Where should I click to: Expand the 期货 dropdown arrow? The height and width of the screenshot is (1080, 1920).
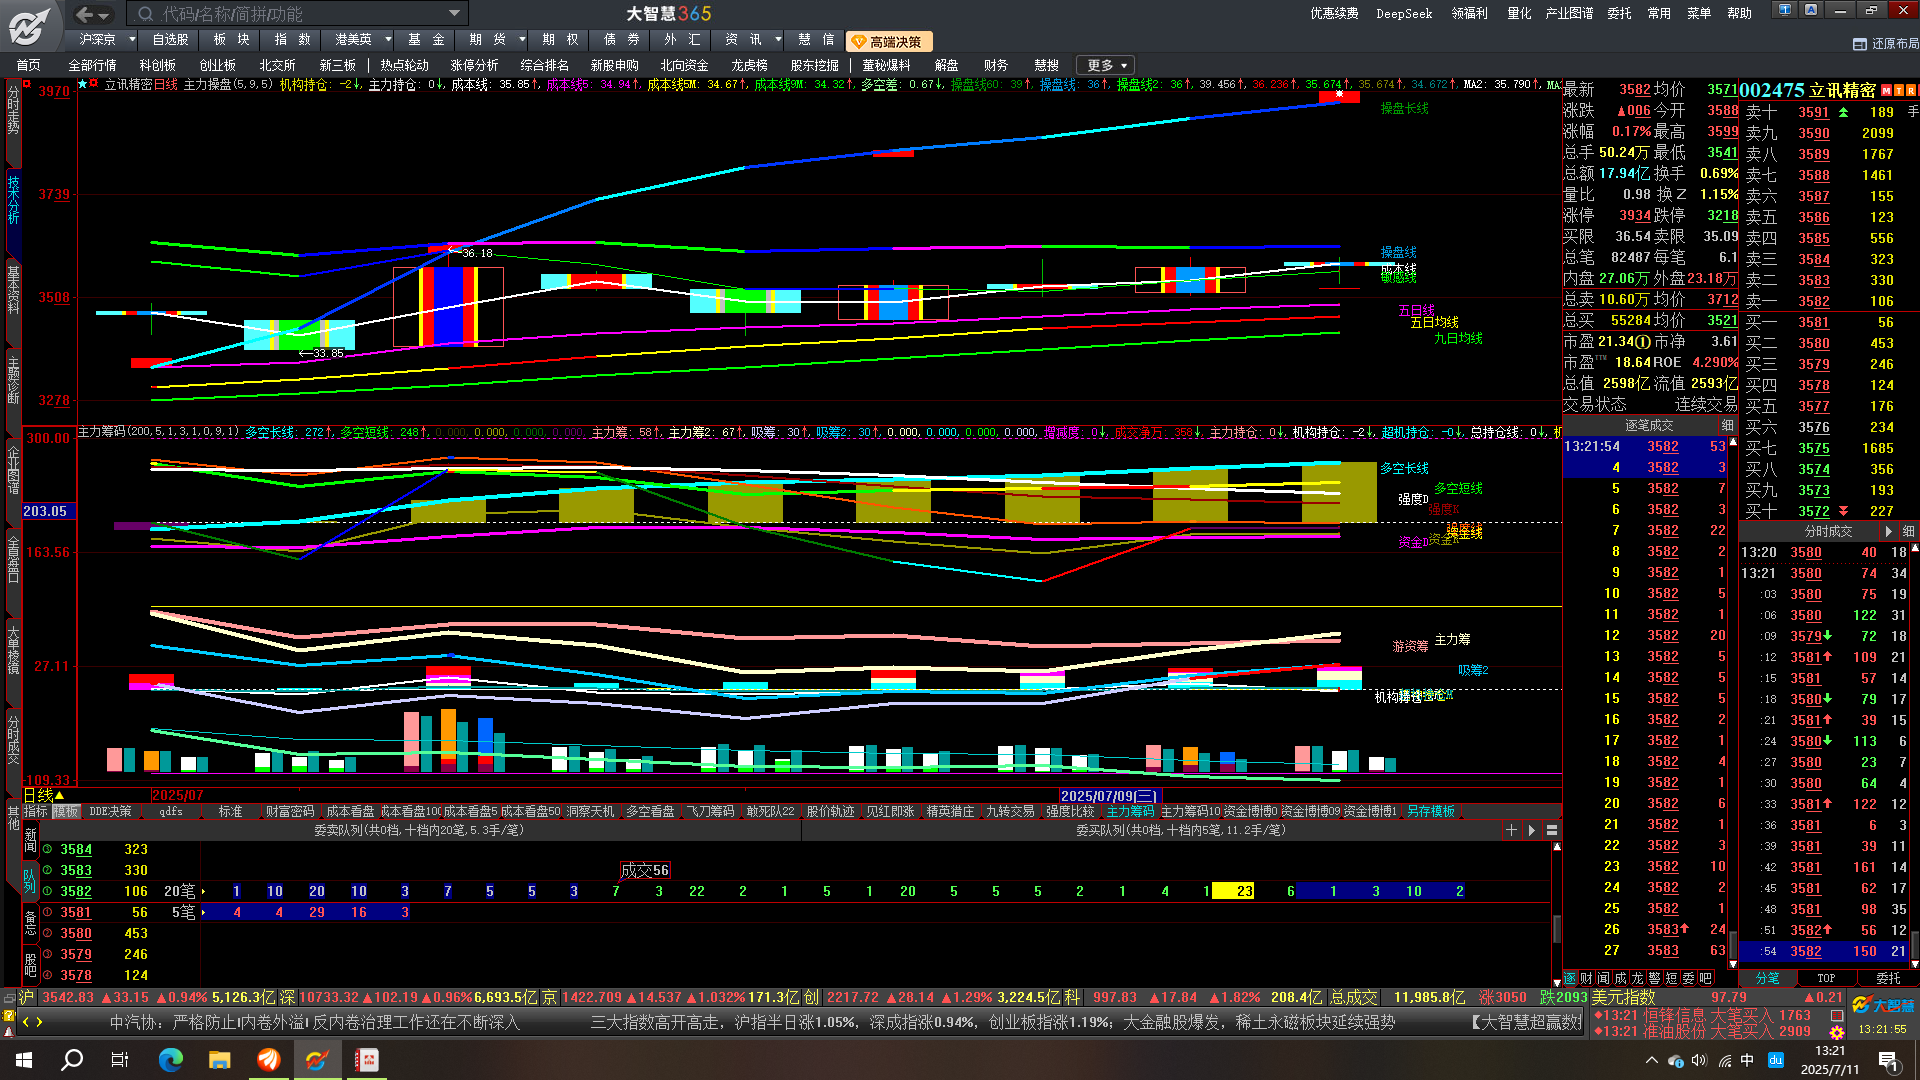[522, 40]
